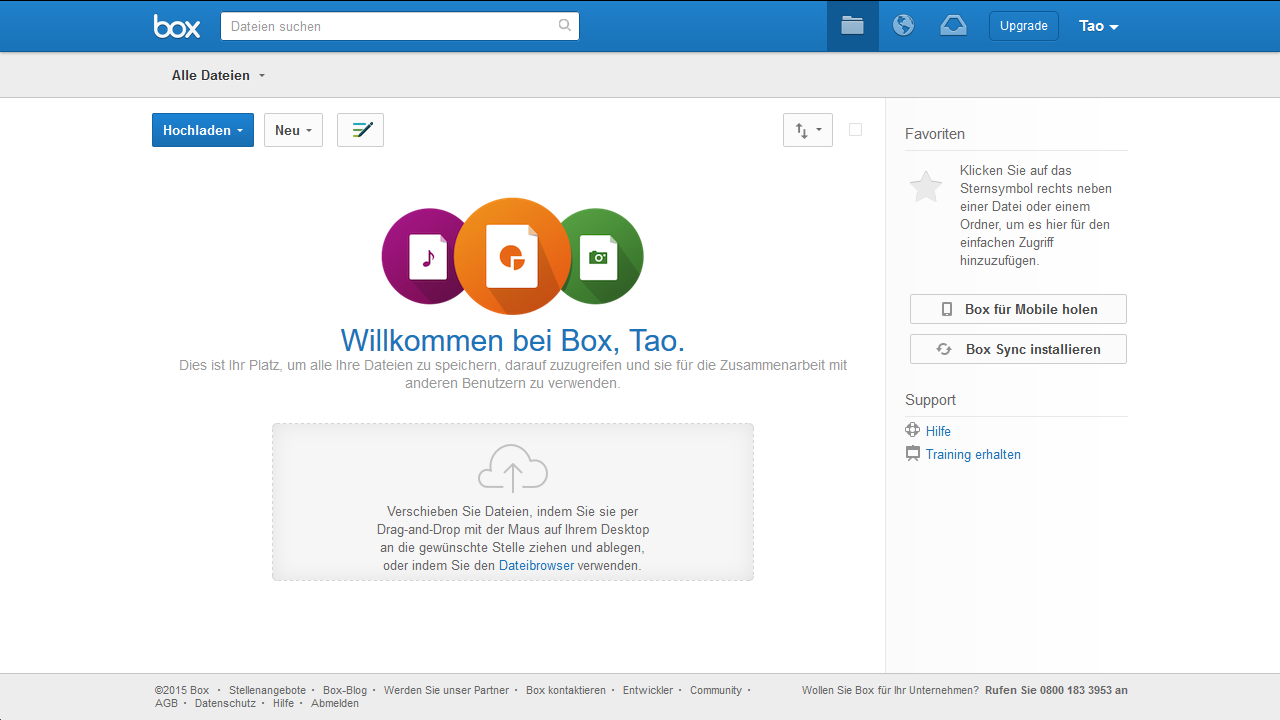Click the Willkommen bei Box, Tao. heading
Screen dimensions: 1280x720
point(513,340)
